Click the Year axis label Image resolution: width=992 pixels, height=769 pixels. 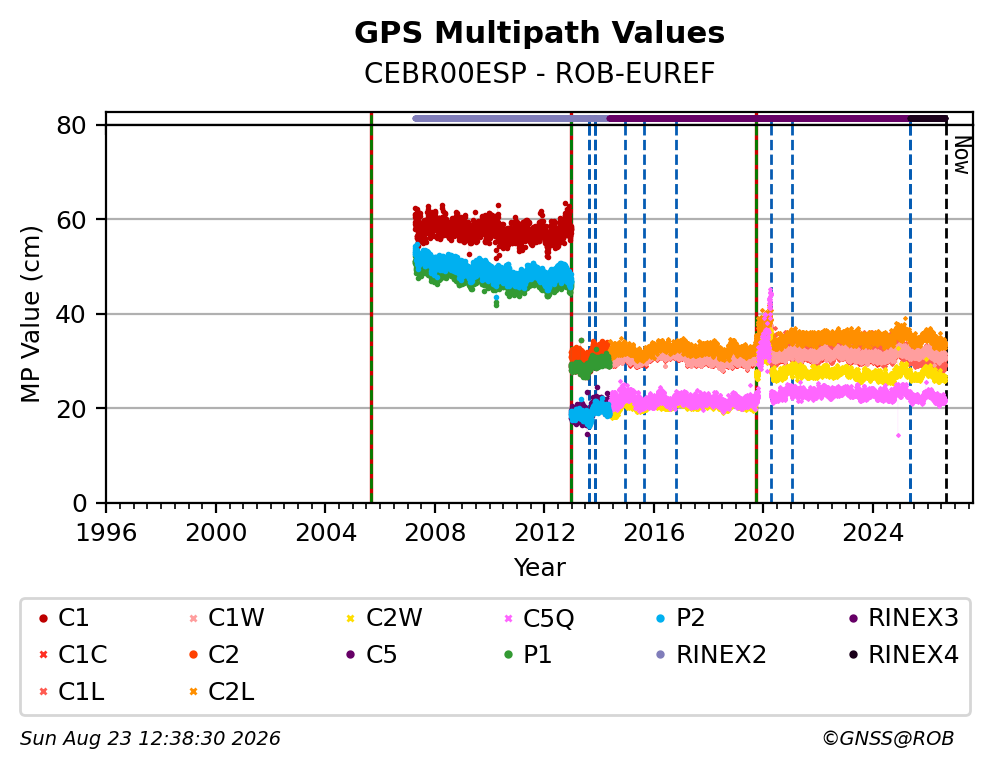coord(539,567)
